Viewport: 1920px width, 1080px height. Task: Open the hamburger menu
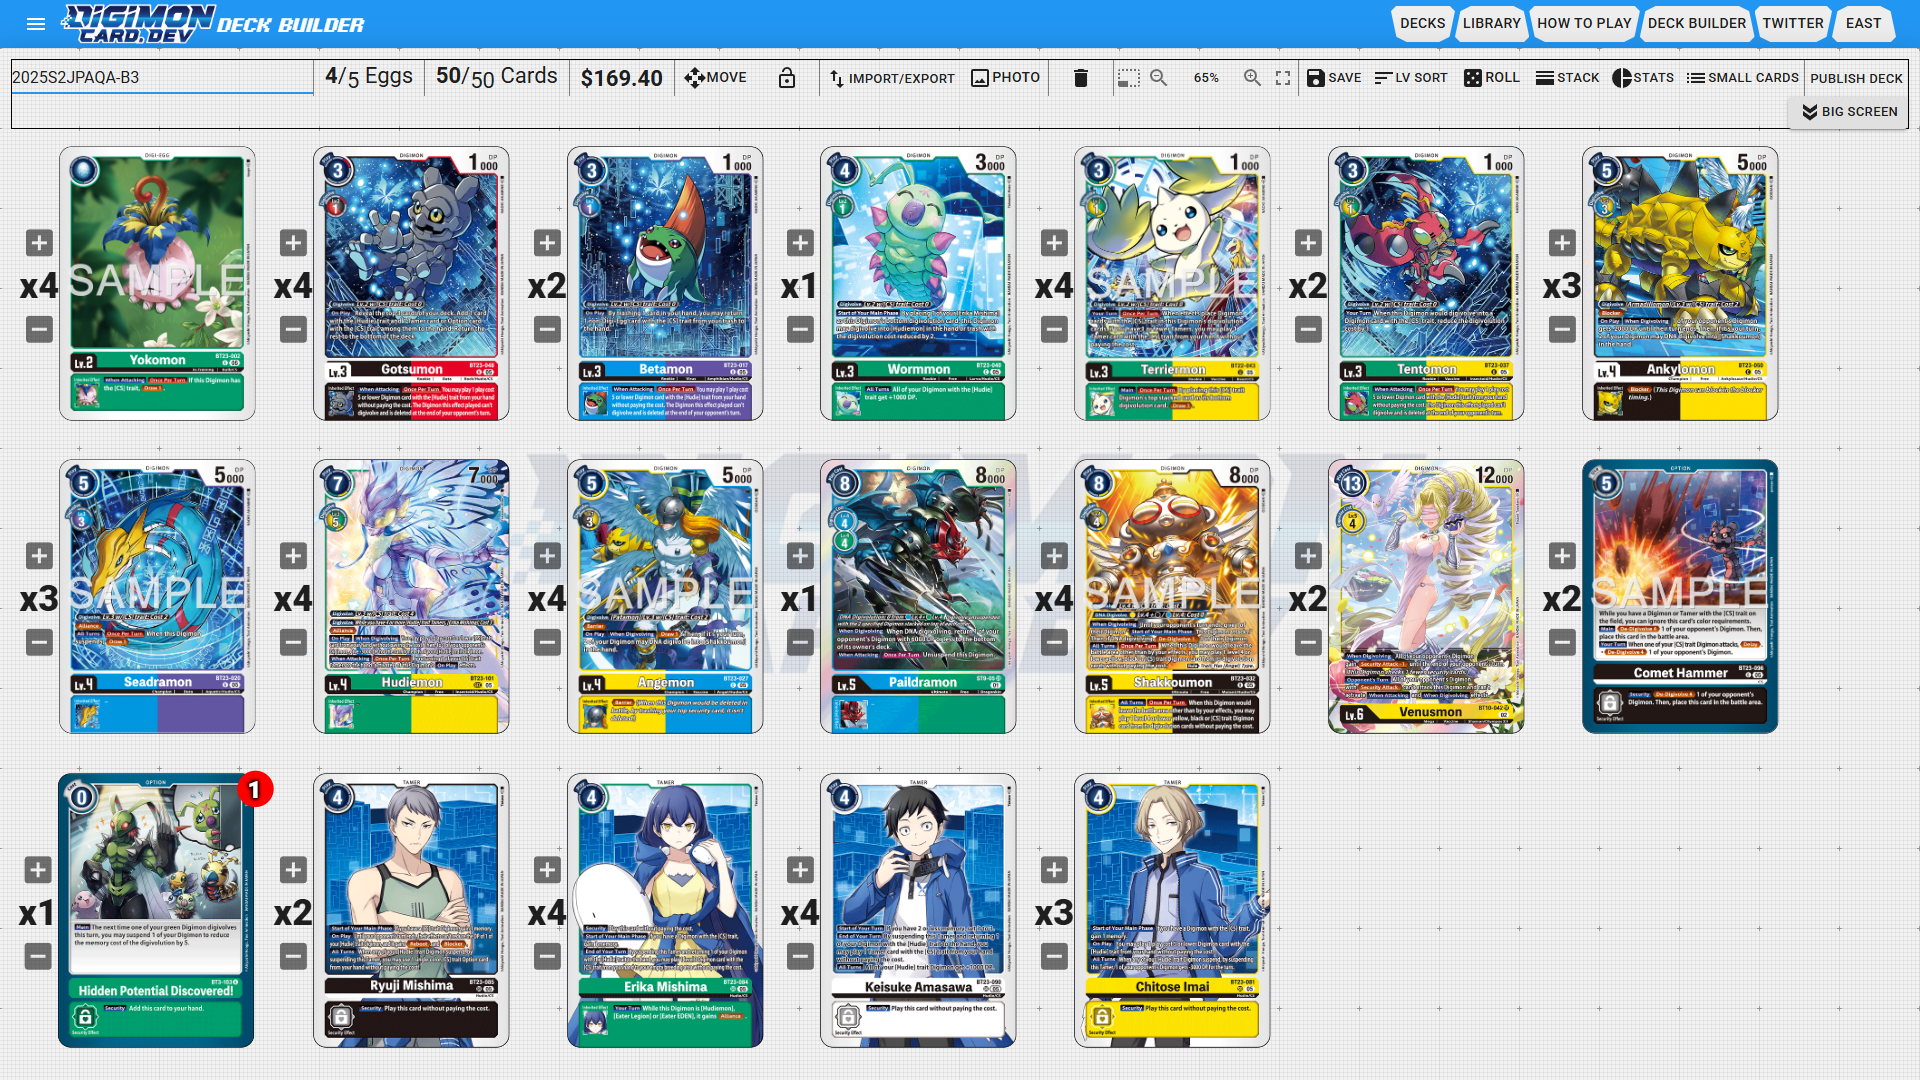click(36, 24)
